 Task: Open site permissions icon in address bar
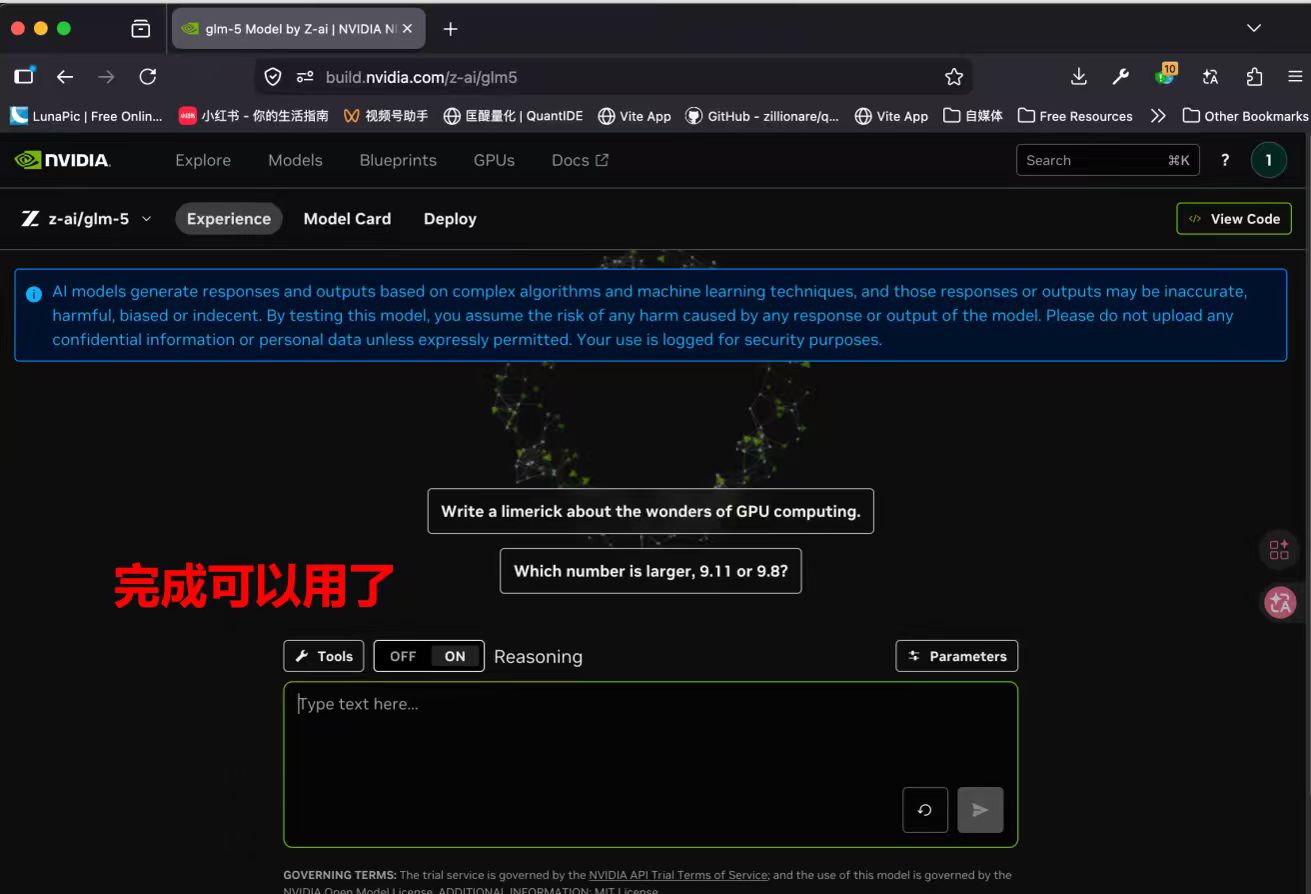point(305,77)
